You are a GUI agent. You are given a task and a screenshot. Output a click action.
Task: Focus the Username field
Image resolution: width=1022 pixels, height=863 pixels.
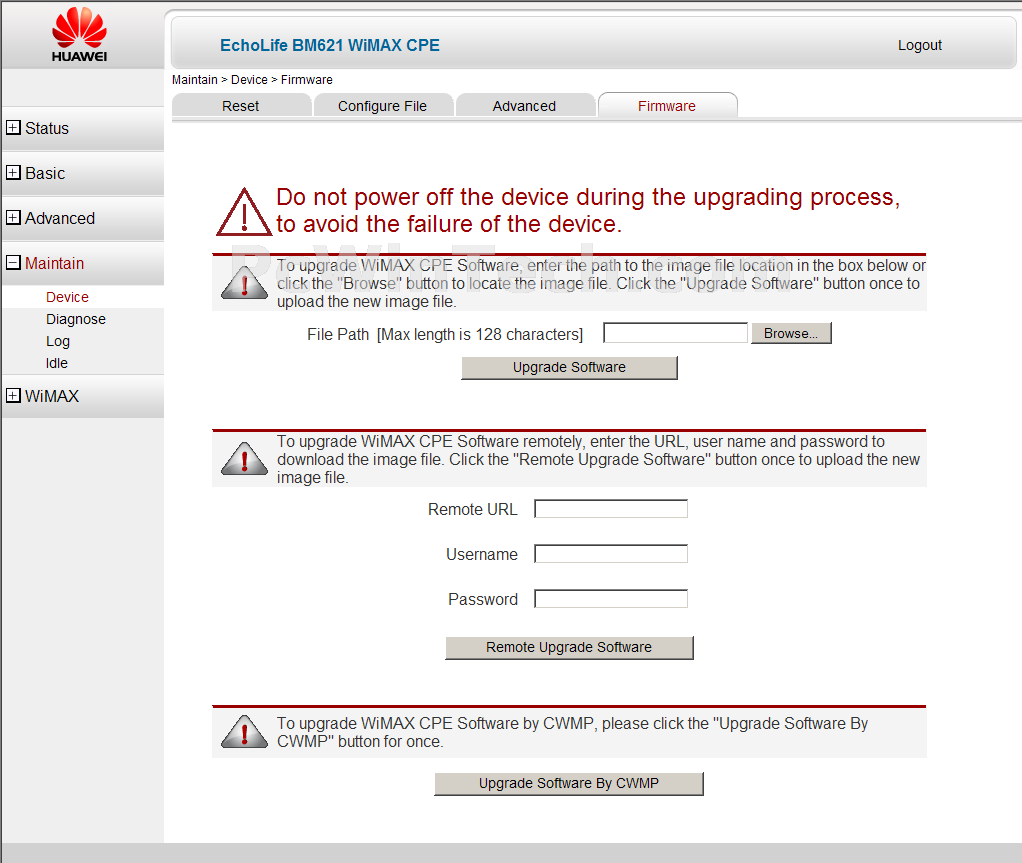tap(611, 554)
